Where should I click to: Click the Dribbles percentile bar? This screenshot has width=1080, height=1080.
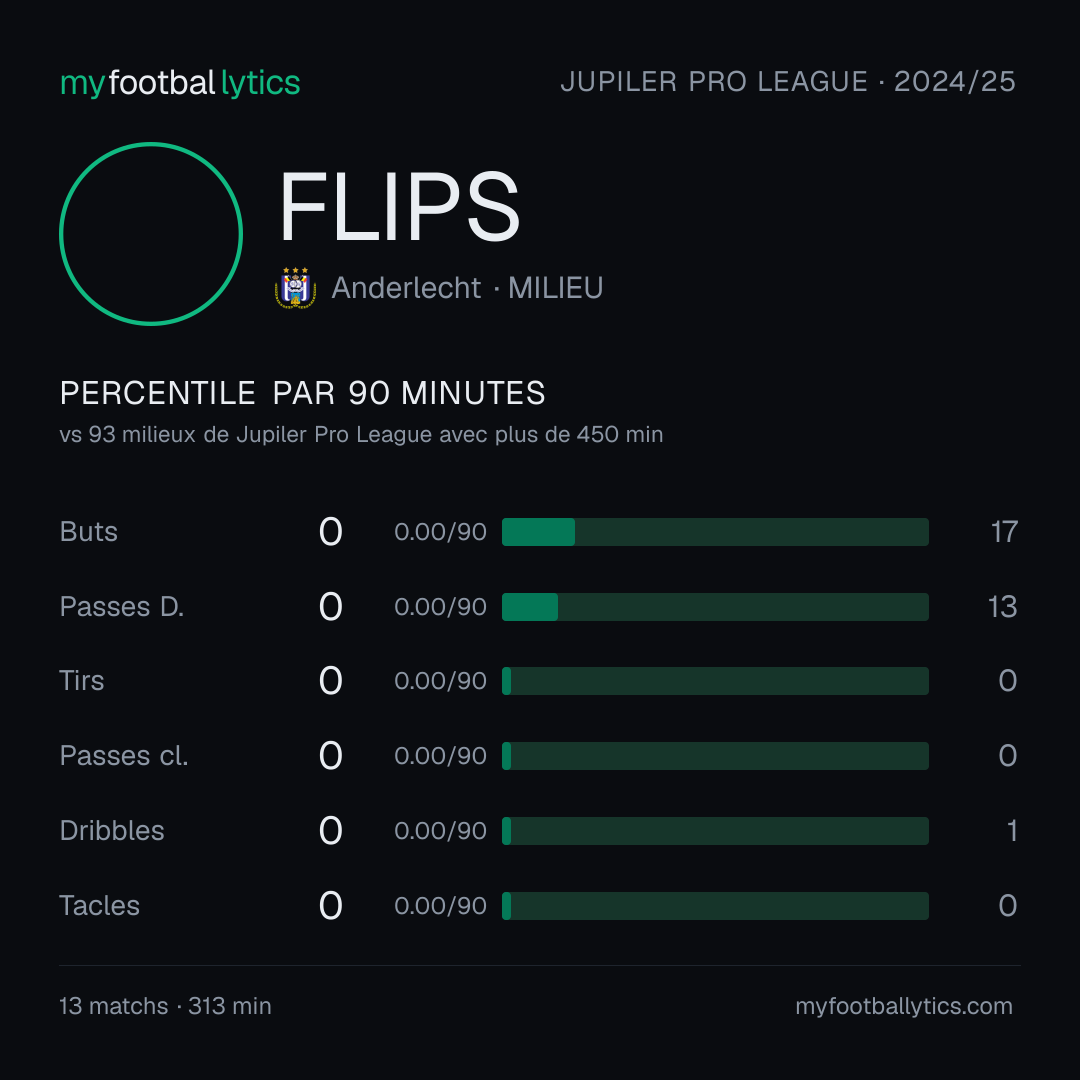point(715,831)
